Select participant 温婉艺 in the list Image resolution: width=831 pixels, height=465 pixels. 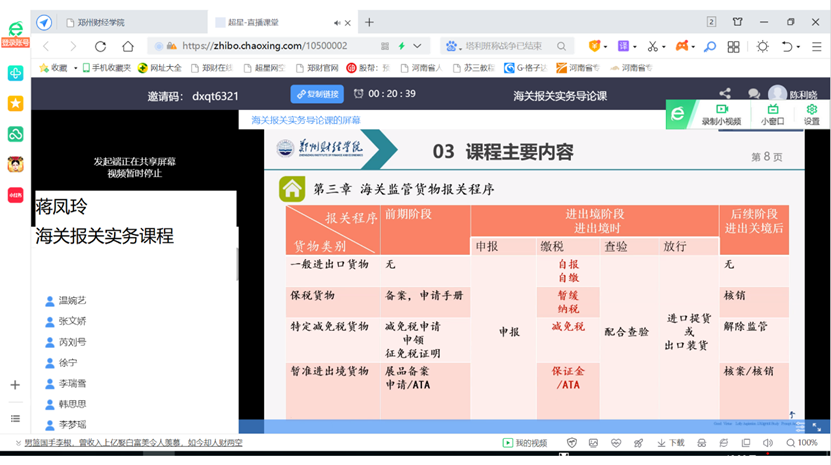coord(72,300)
